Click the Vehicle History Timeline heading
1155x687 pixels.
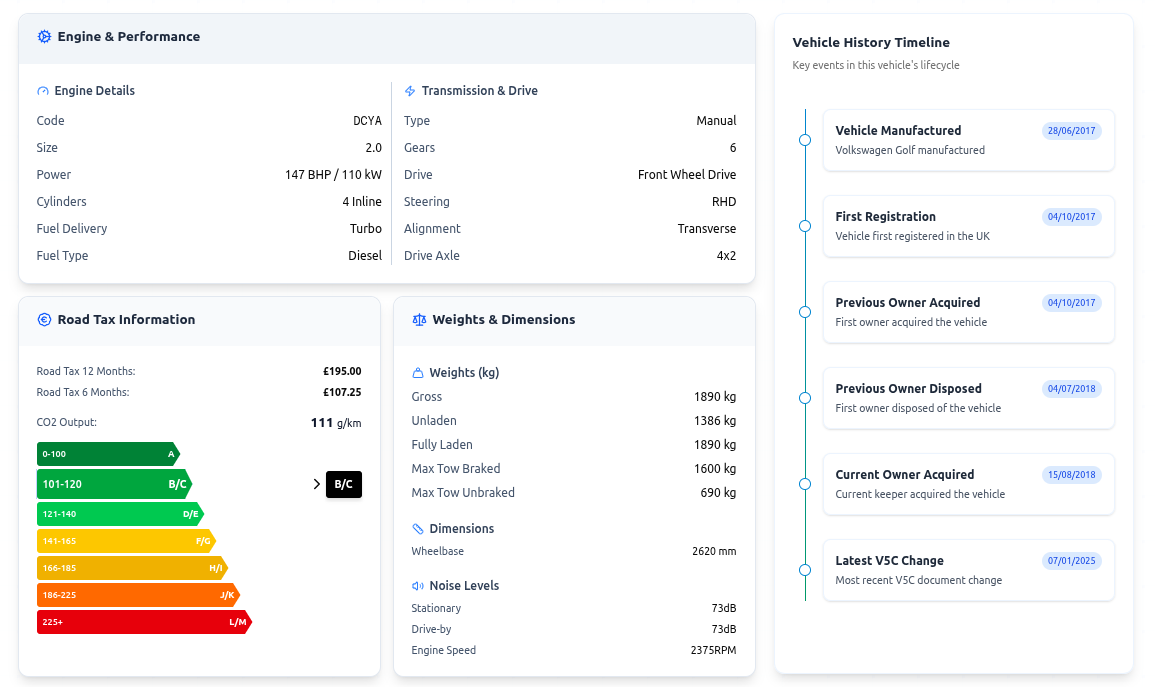[x=871, y=43]
